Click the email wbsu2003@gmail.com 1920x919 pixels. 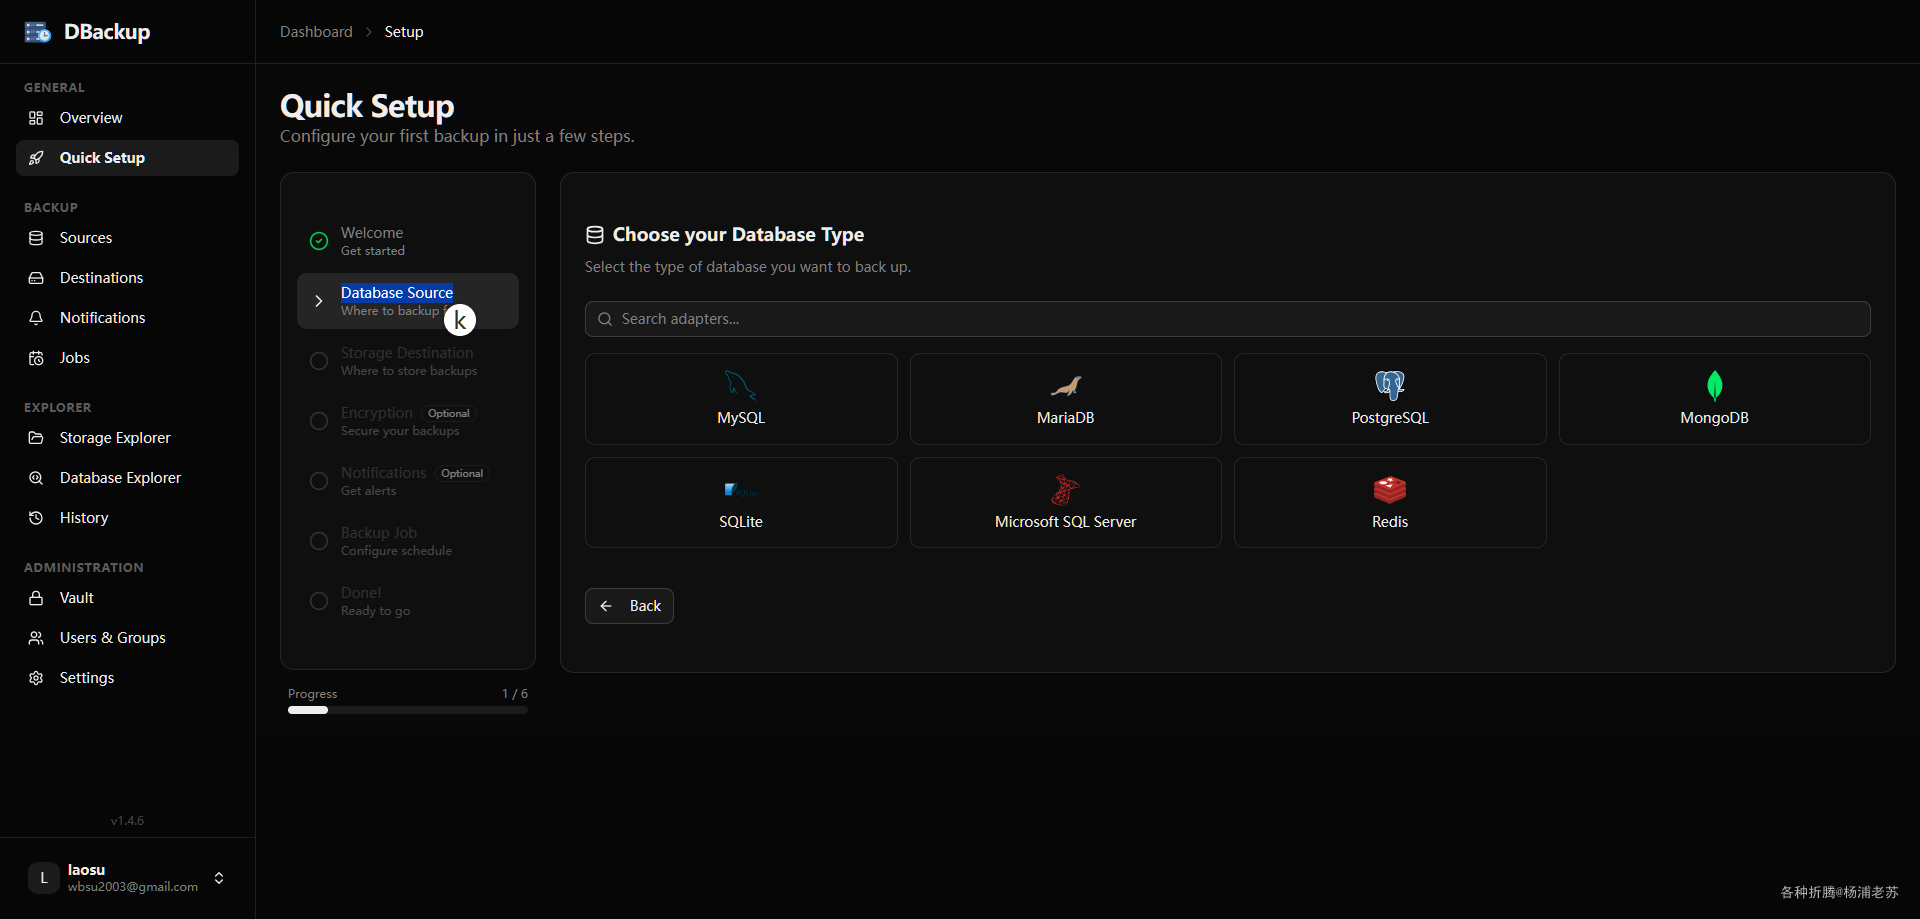point(133,887)
